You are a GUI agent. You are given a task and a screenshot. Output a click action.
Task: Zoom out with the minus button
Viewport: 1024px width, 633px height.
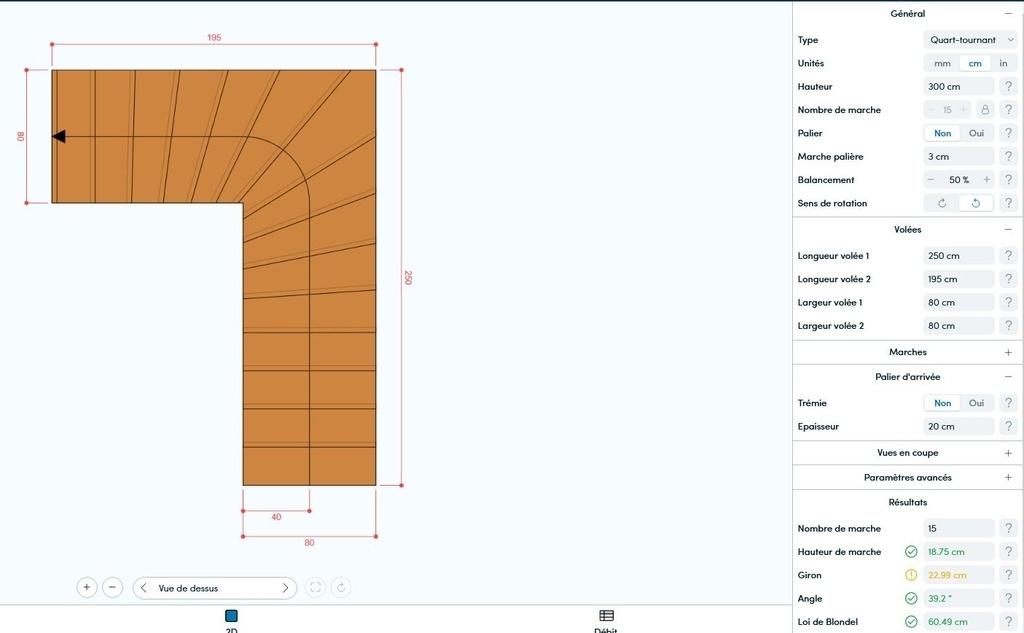(x=112, y=587)
